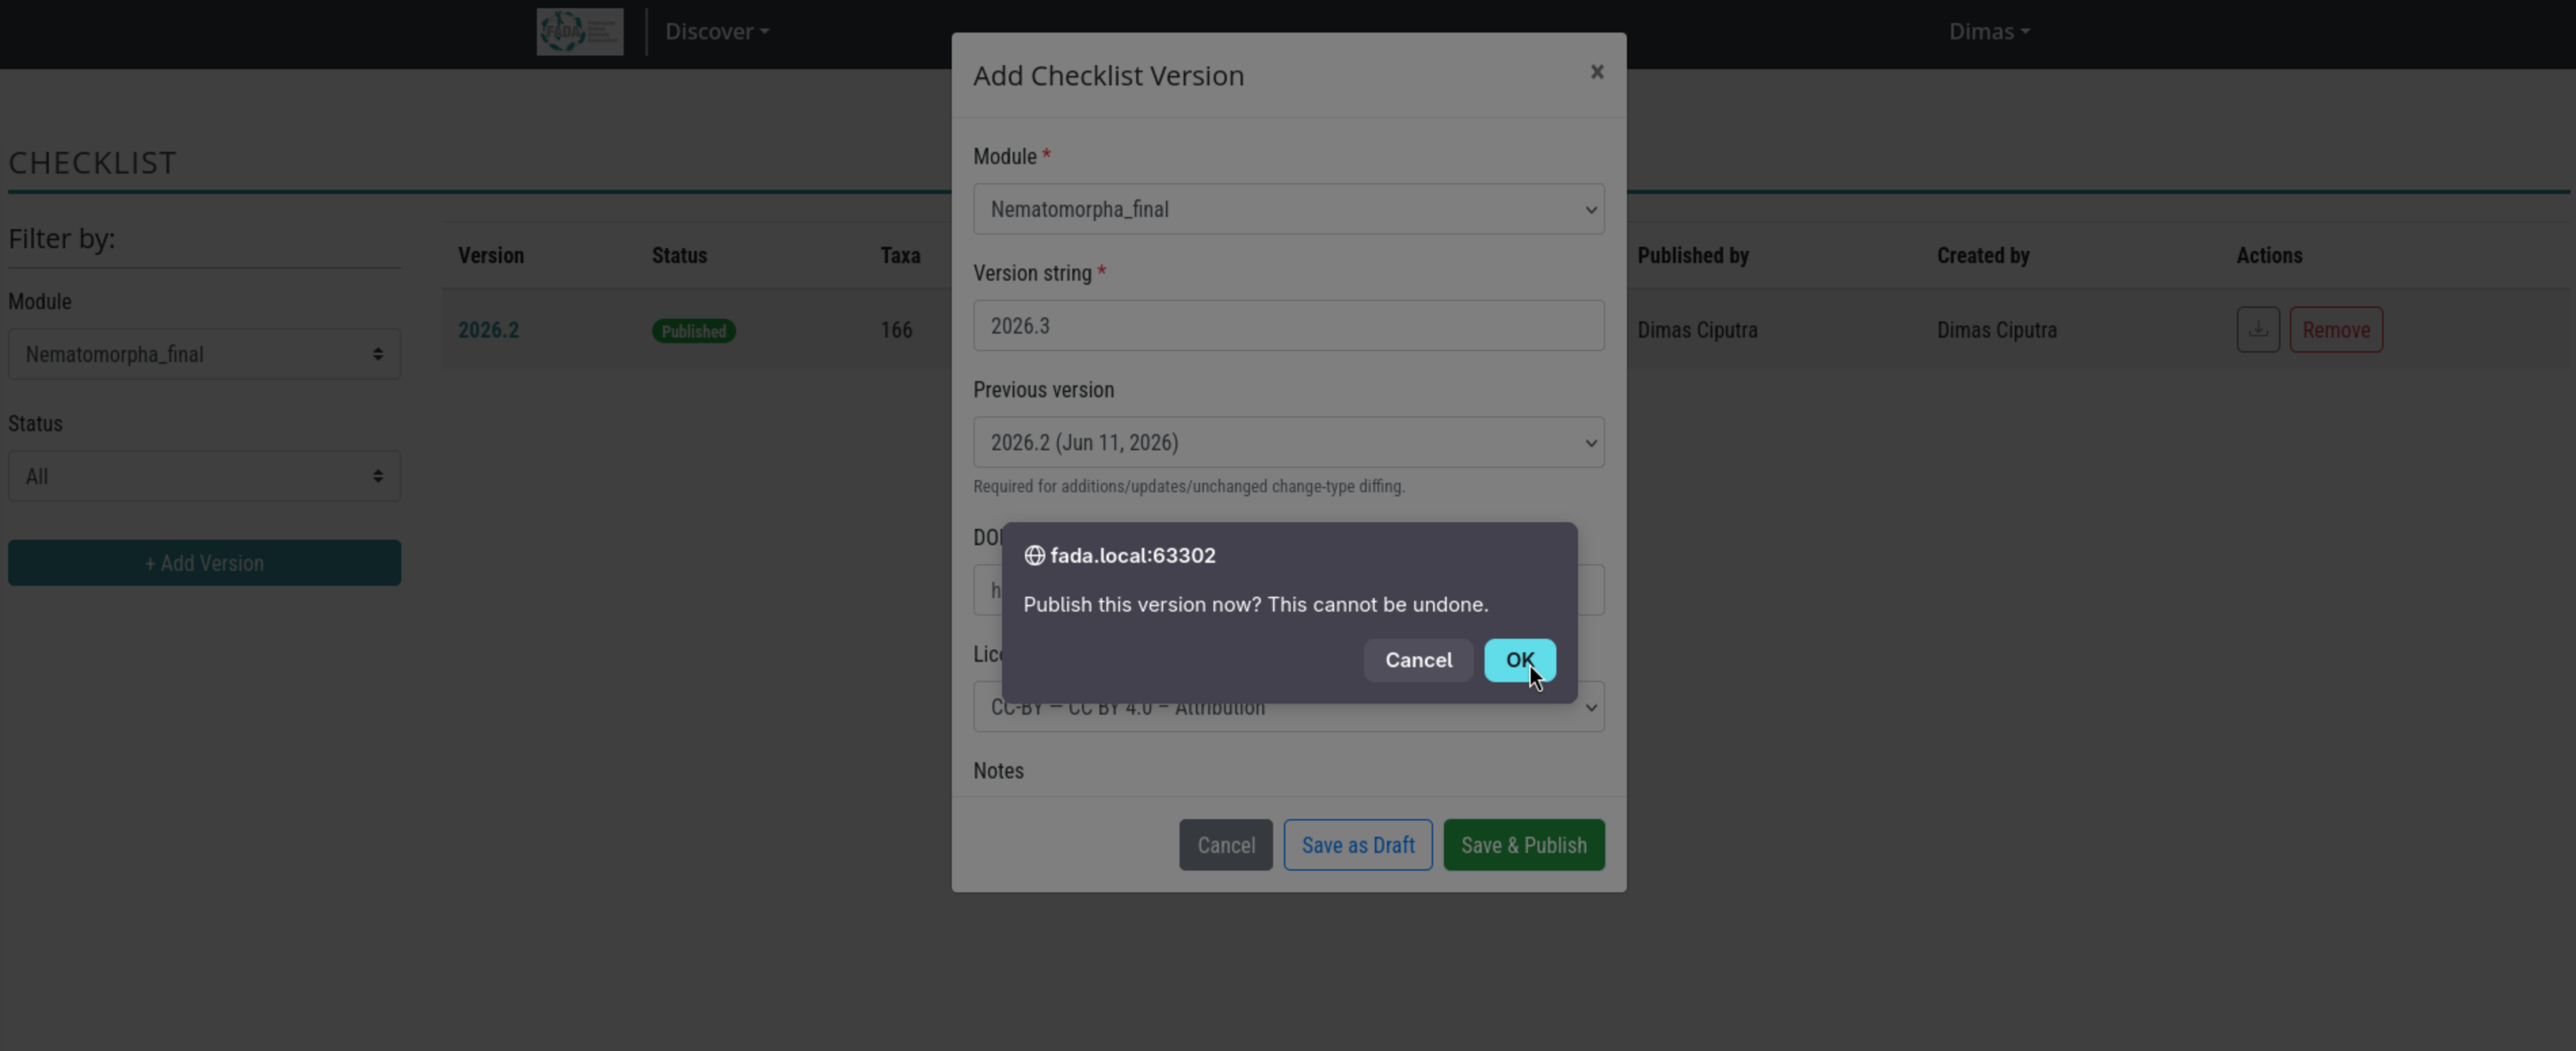Screen dimensions: 2576x1051
Task: Cancel the publish confirmation dialog
Action: (1418, 660)
